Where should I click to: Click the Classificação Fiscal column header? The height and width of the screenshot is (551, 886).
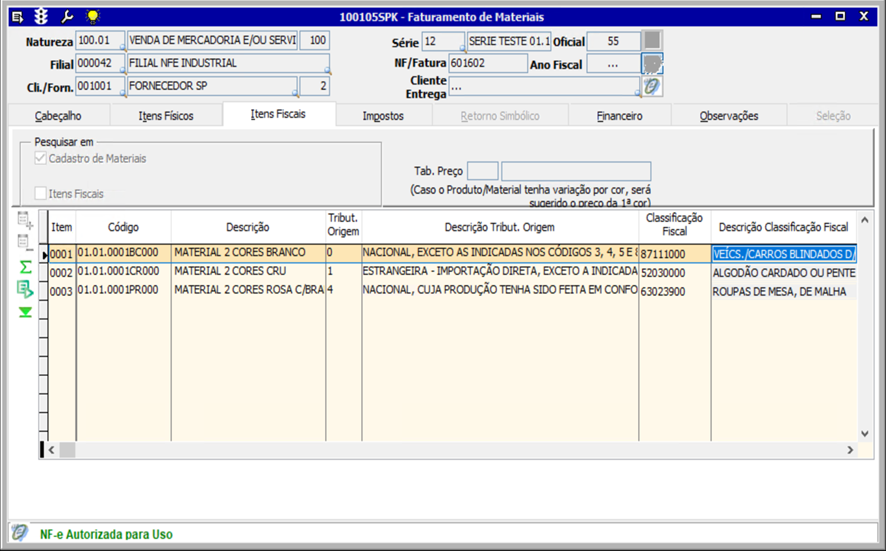(x=675, y=225)
